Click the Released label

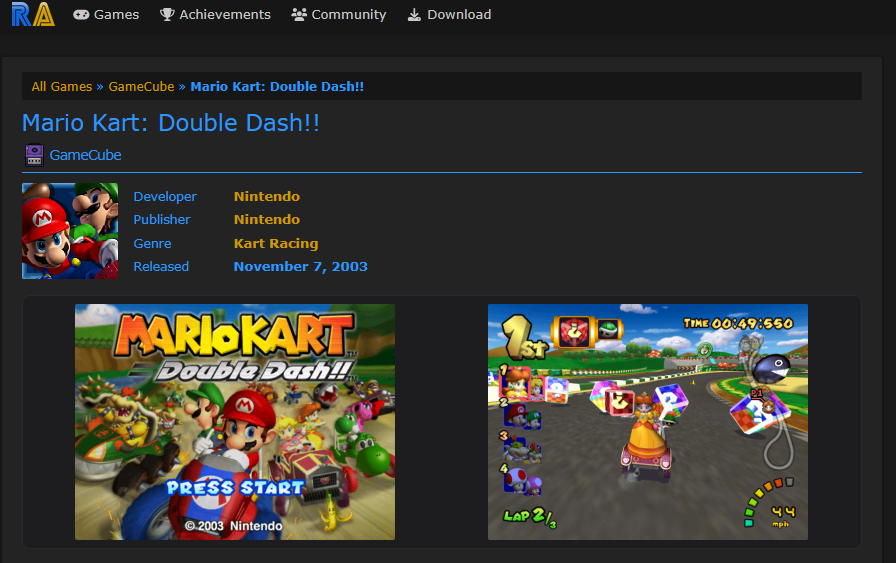161,266
